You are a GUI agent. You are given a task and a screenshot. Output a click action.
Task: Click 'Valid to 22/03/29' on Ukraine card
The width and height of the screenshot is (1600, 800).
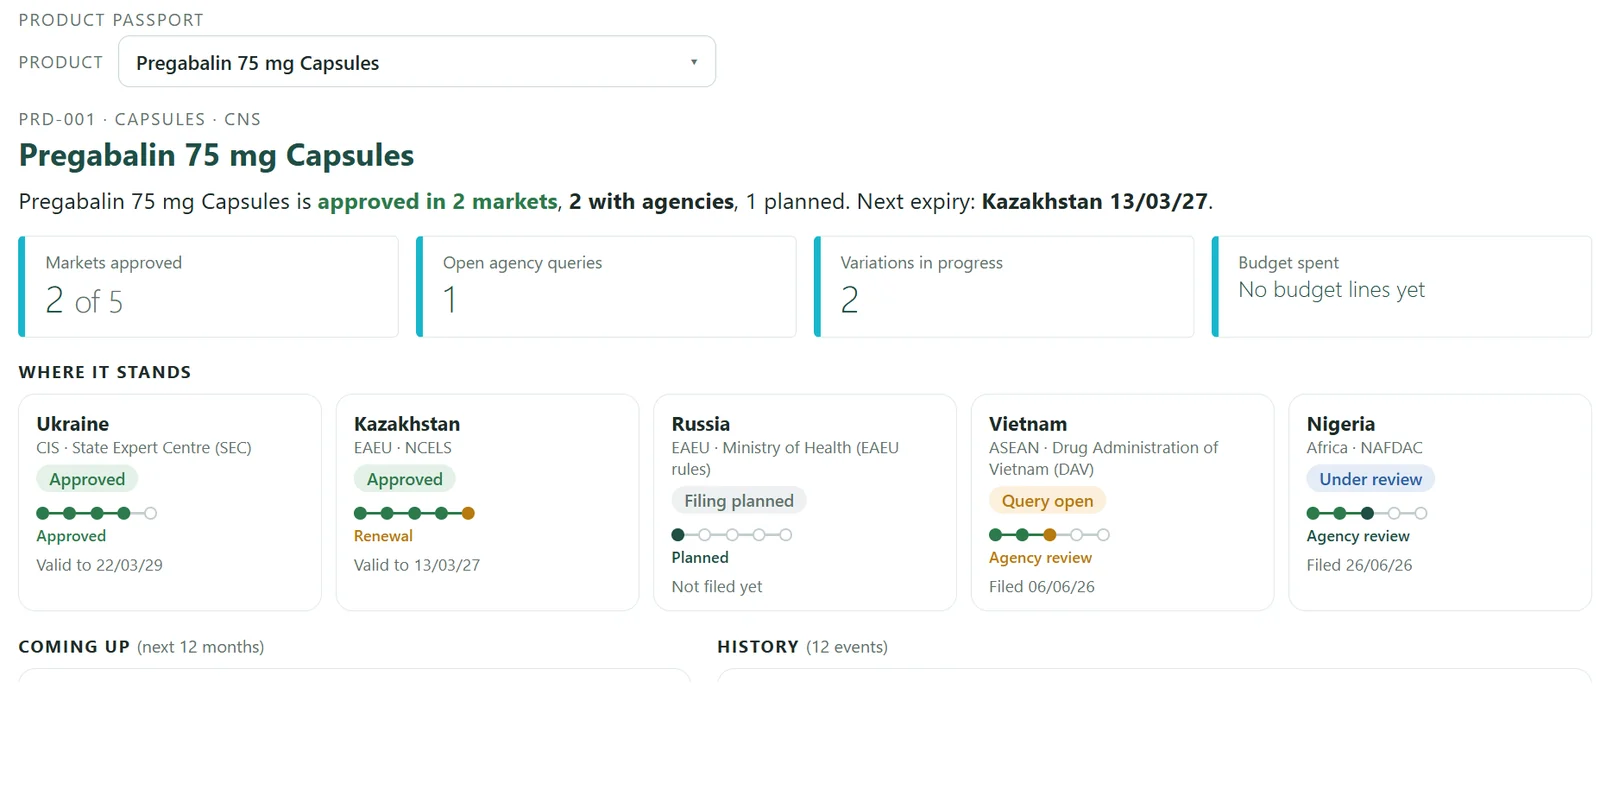(99, 565)
